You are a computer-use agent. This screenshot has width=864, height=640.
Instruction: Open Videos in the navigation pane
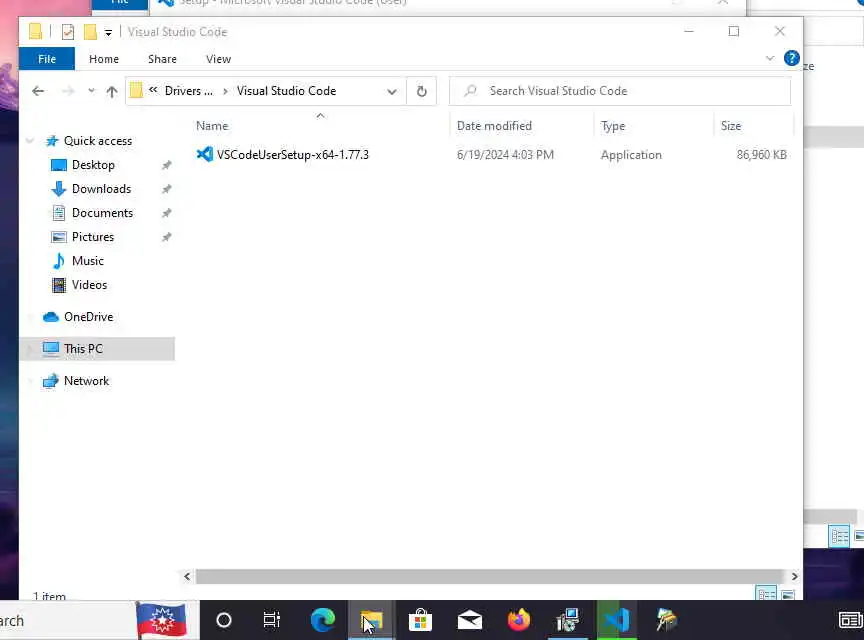click(x=89, y=285)
